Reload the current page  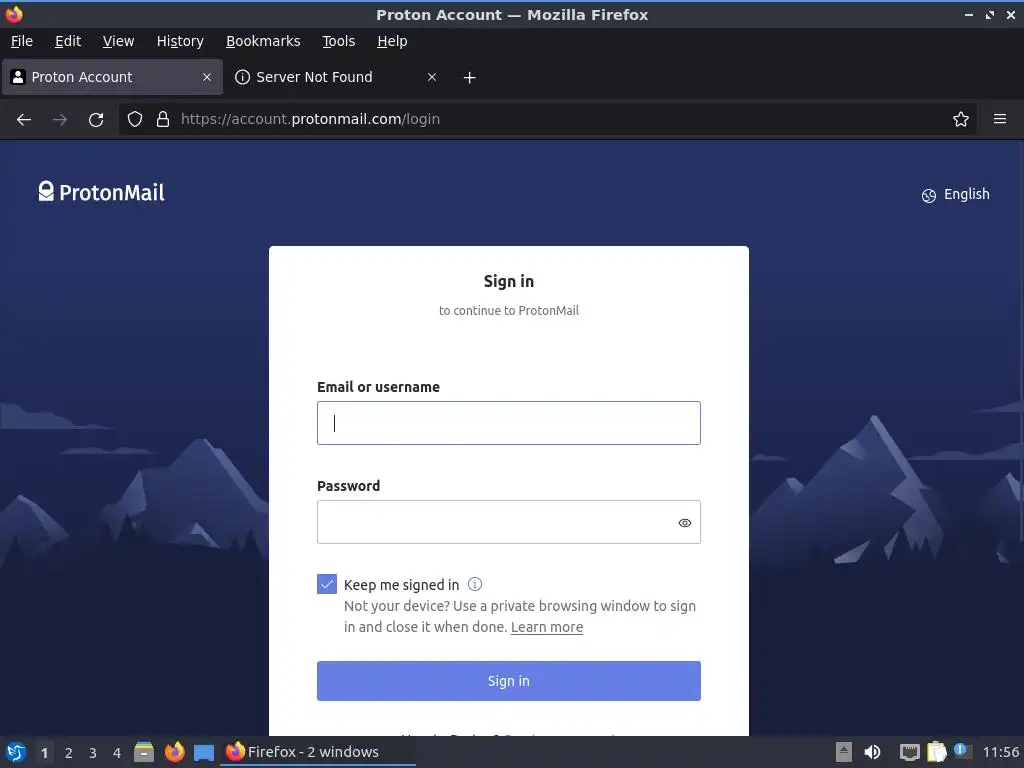coord(96,120)
